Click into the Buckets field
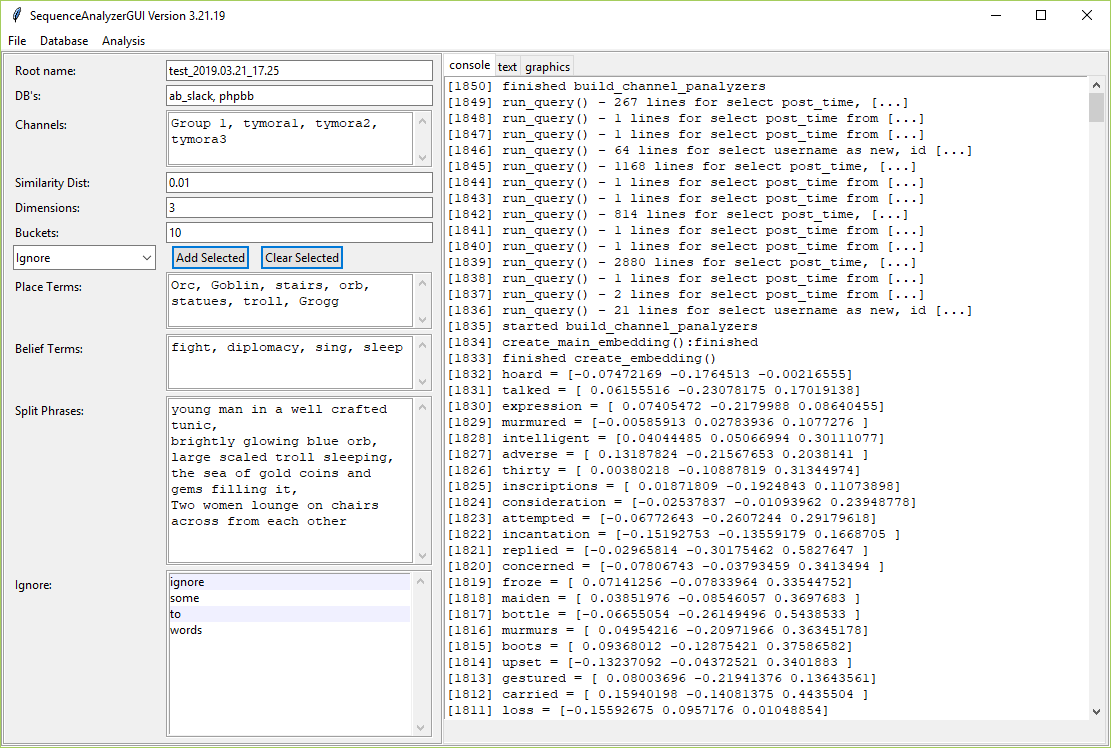This screenshot has height=748, width=1111. (298, 233)
